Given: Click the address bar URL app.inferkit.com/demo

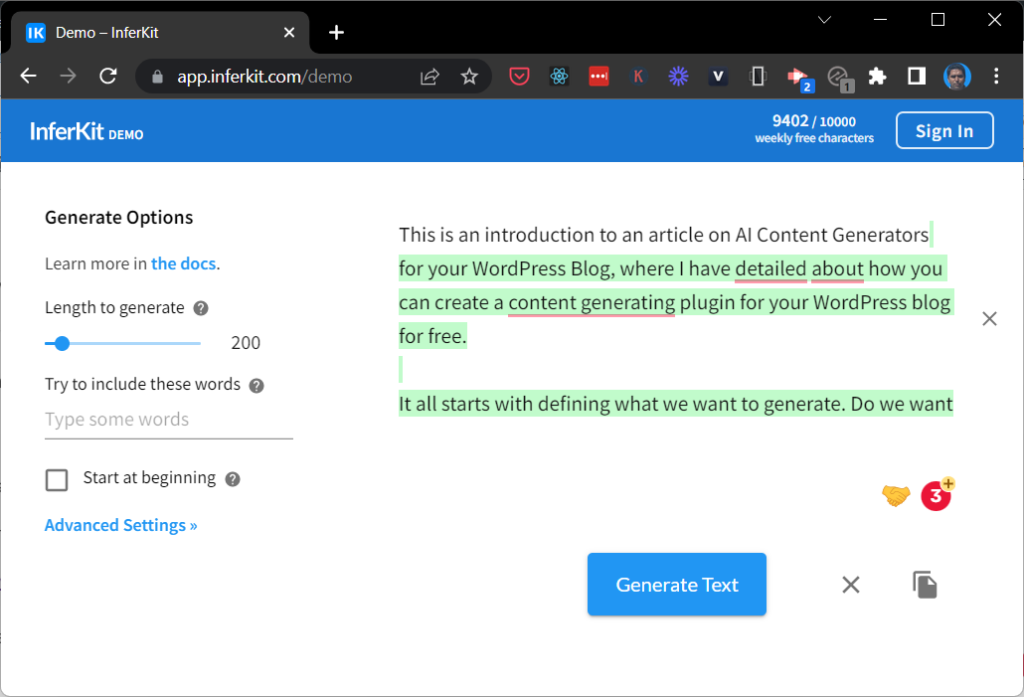Looking at the screenshot, I should [x=264, y=77].
